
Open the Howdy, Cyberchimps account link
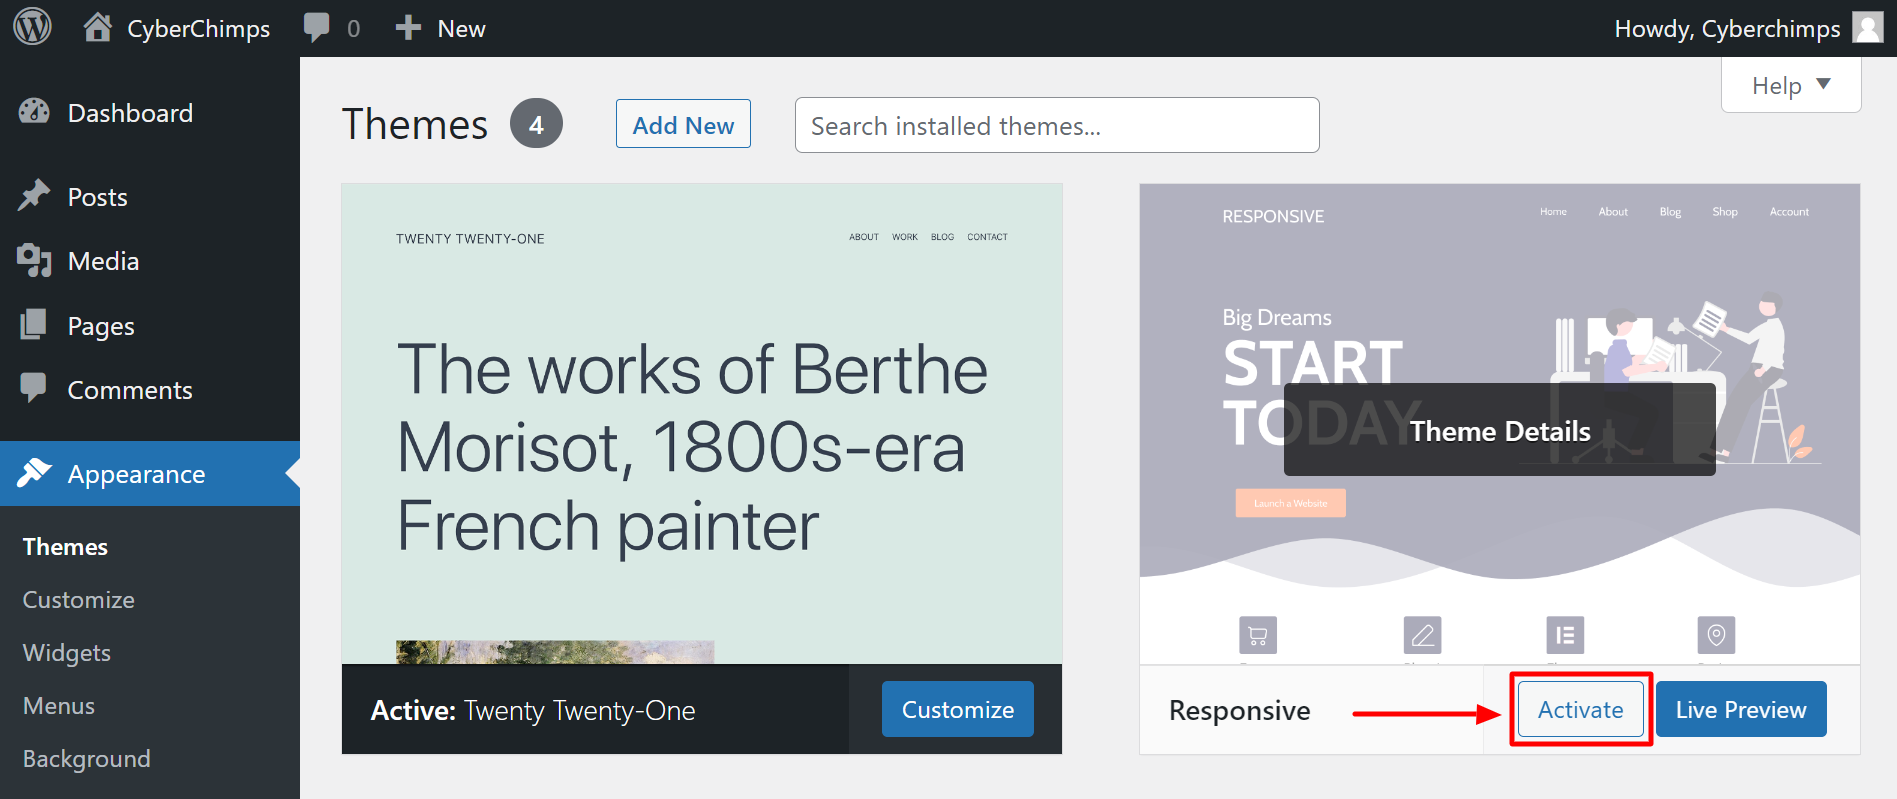click(1727, 29)
